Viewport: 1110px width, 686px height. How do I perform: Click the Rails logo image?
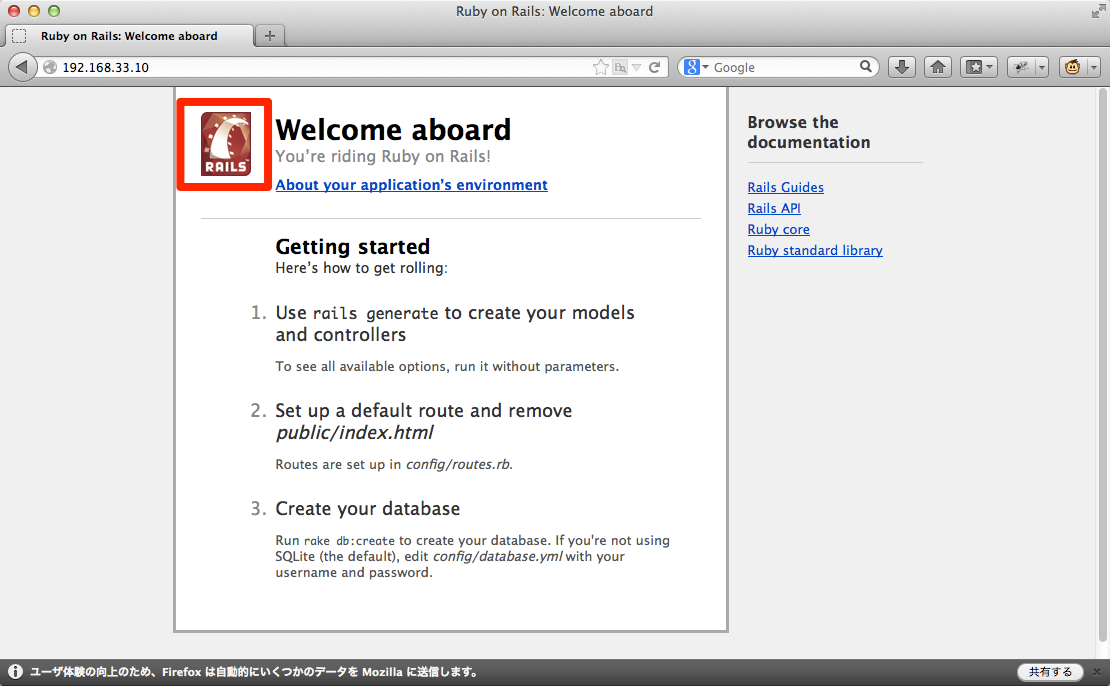(226, 144)
